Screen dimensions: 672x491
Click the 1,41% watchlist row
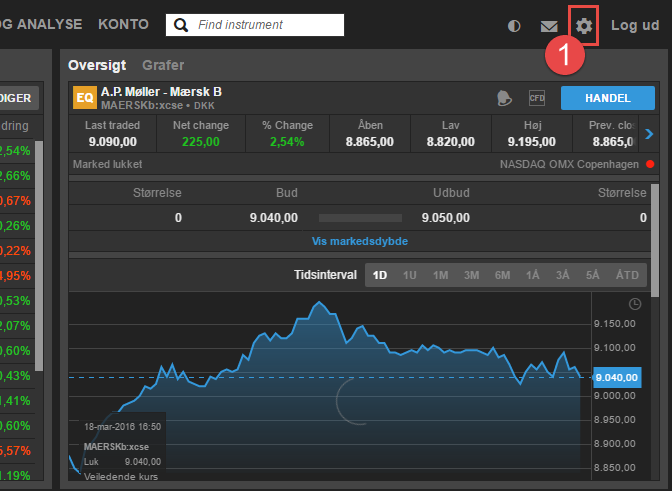tap(17, 401)
